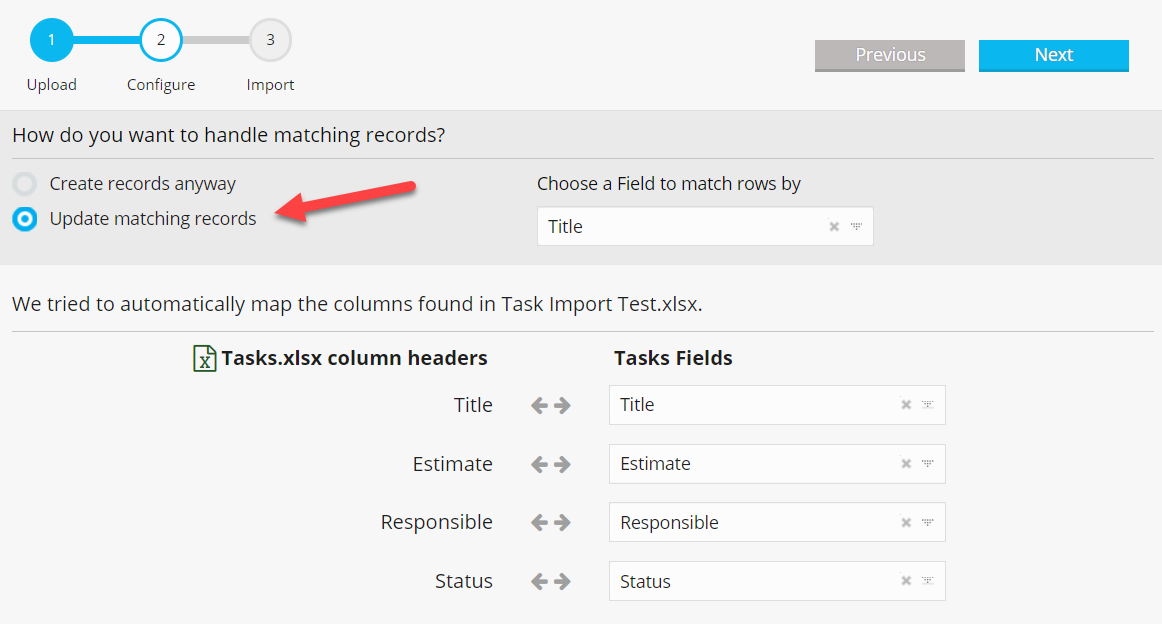Clear the Estimate mapping using x icon
The height and width of the screenshot is (624, 1162).
pyautogui.click(x=906, y=464)
